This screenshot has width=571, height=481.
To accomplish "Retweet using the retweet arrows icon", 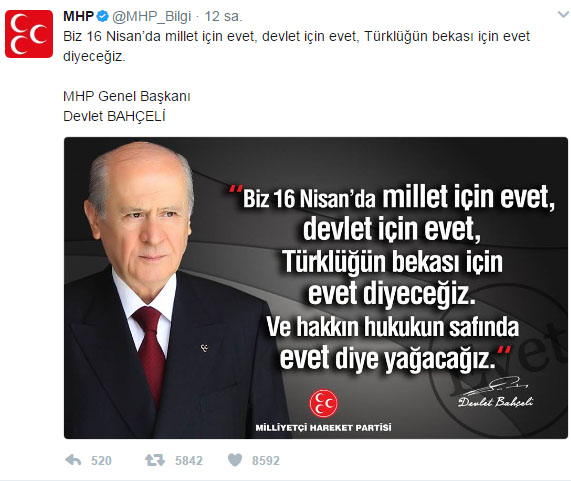I will (x=155, y=460).
